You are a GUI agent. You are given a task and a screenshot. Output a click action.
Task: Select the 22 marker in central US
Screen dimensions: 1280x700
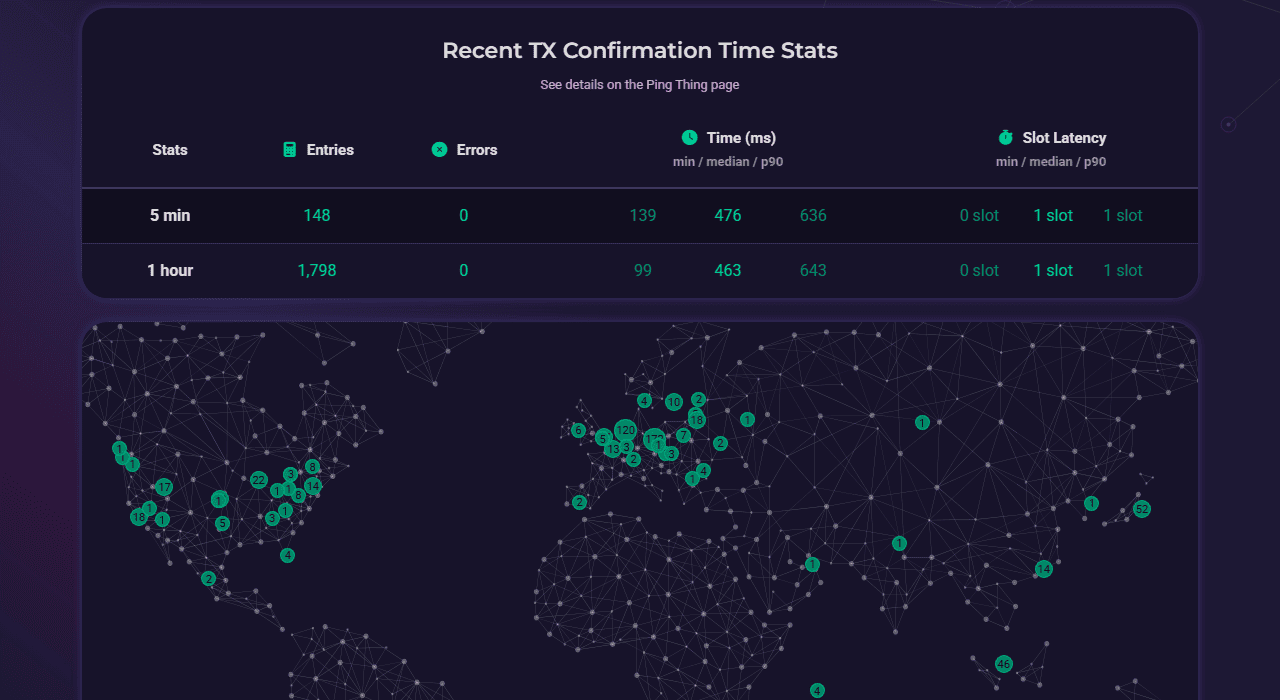[259, 480]
